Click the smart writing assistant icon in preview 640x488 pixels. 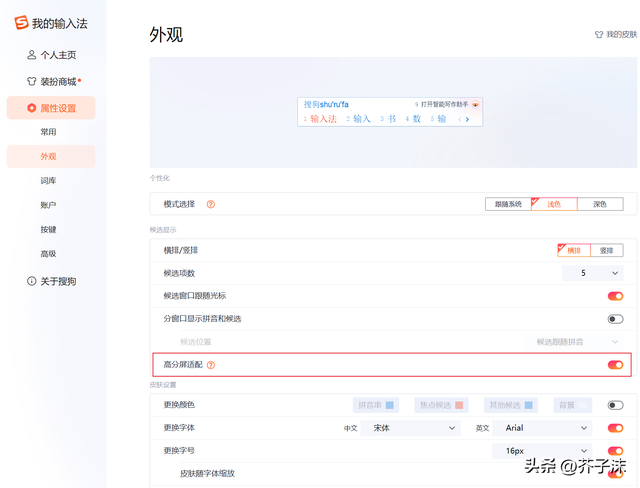pyautogui.click(x=475, y=104)
